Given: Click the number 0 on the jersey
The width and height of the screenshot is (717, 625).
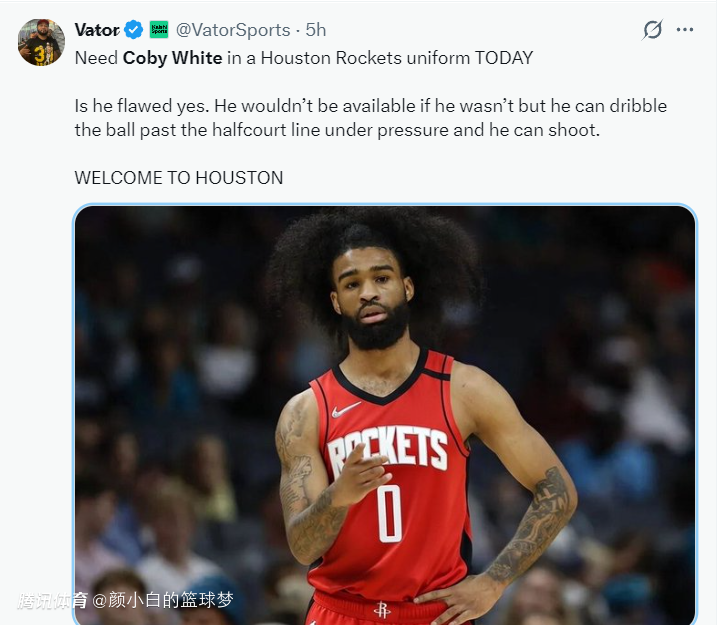Looking at the screenshot, I should click(x=390, y=513).
